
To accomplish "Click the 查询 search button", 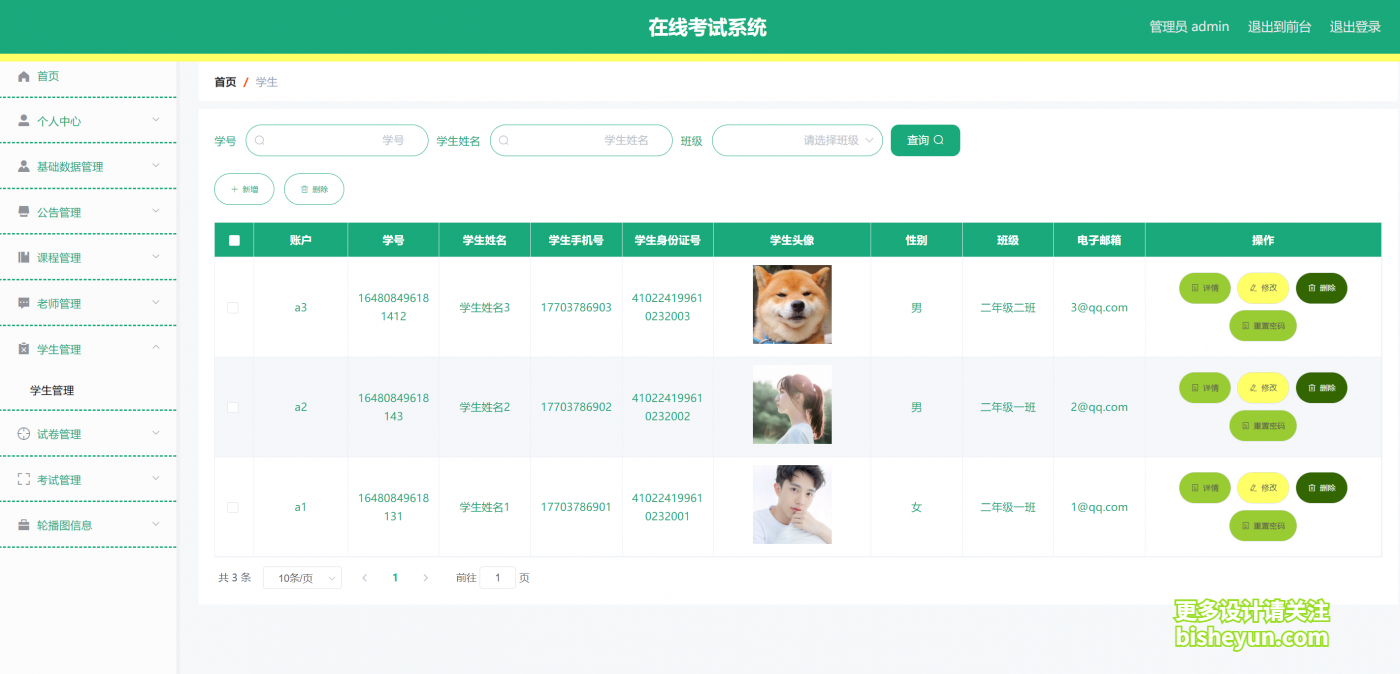I will tap(925, 140).
